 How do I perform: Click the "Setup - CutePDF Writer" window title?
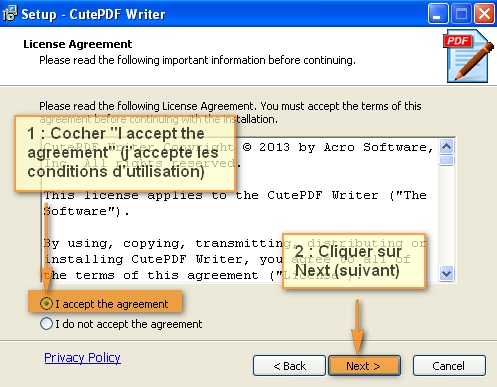click(x=93, y=14)
